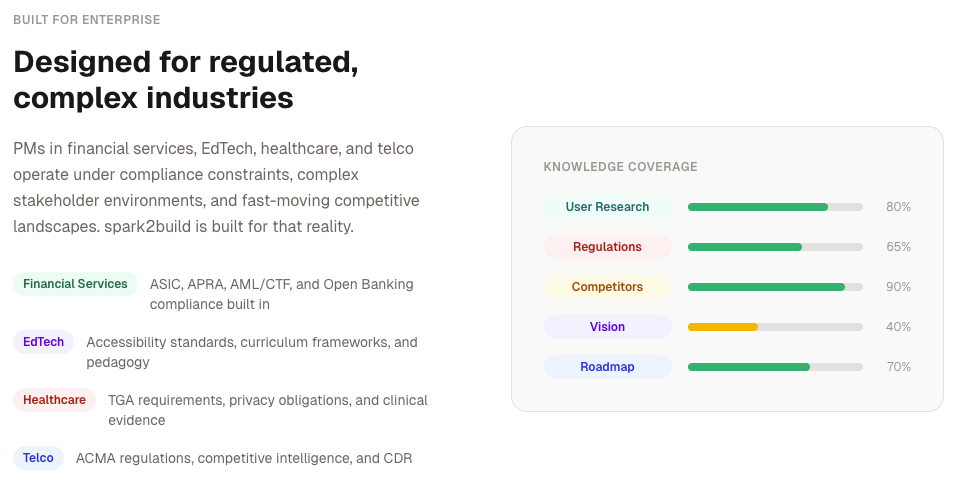960x495 pixels.
Task: Click the Roadmap progress bar
Action: point(775,367)
